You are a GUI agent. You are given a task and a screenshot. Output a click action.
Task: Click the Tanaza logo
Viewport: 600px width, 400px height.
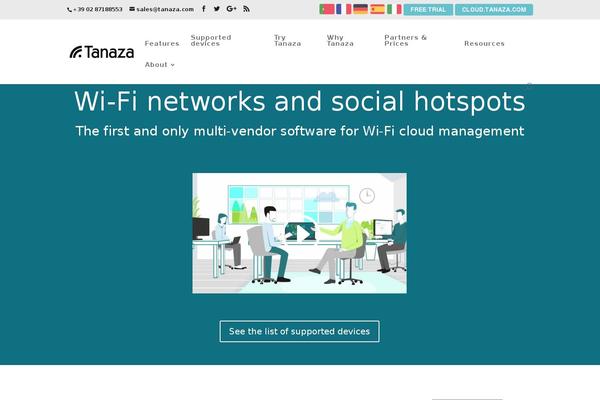pyautogui.click(x=102, y=52)
